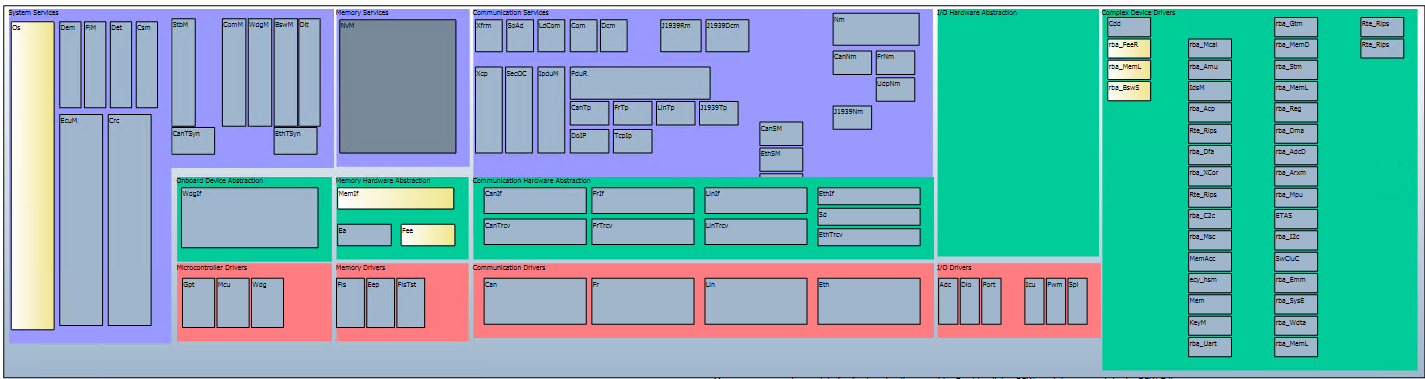Screen dimensions: 1425x379
Task: Open the Det module block
Action: (121, 64)
